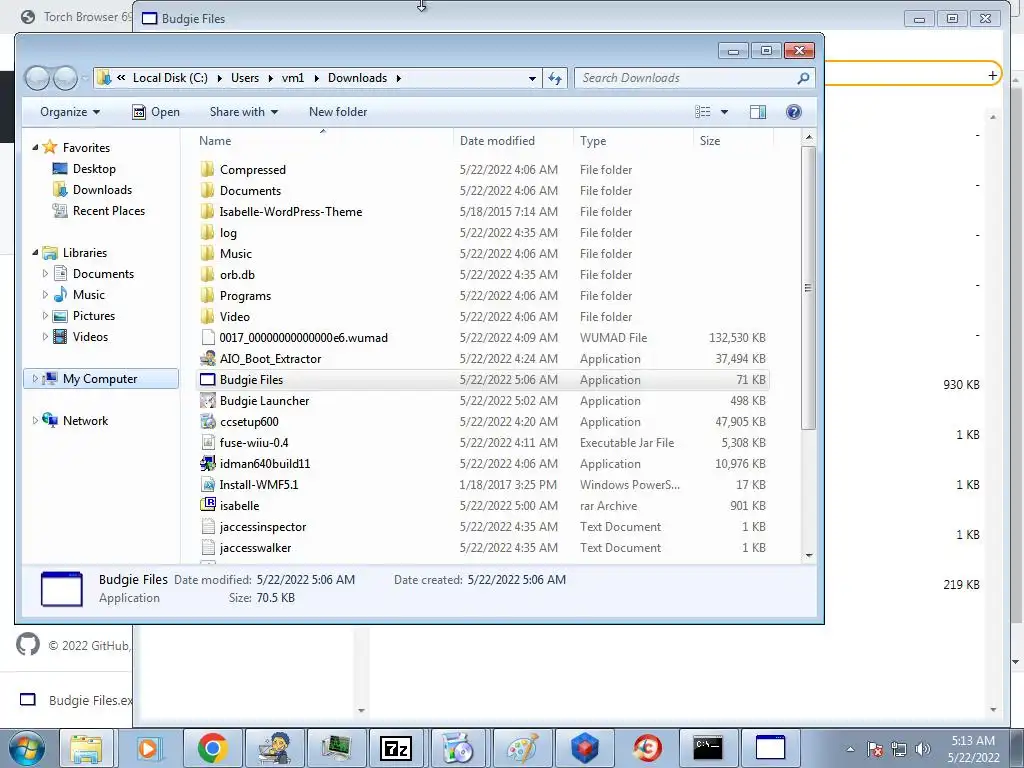Open the command prompt taskbar icon
Viewport: 1024px width, 768px height.
click(x=708, y=748)
